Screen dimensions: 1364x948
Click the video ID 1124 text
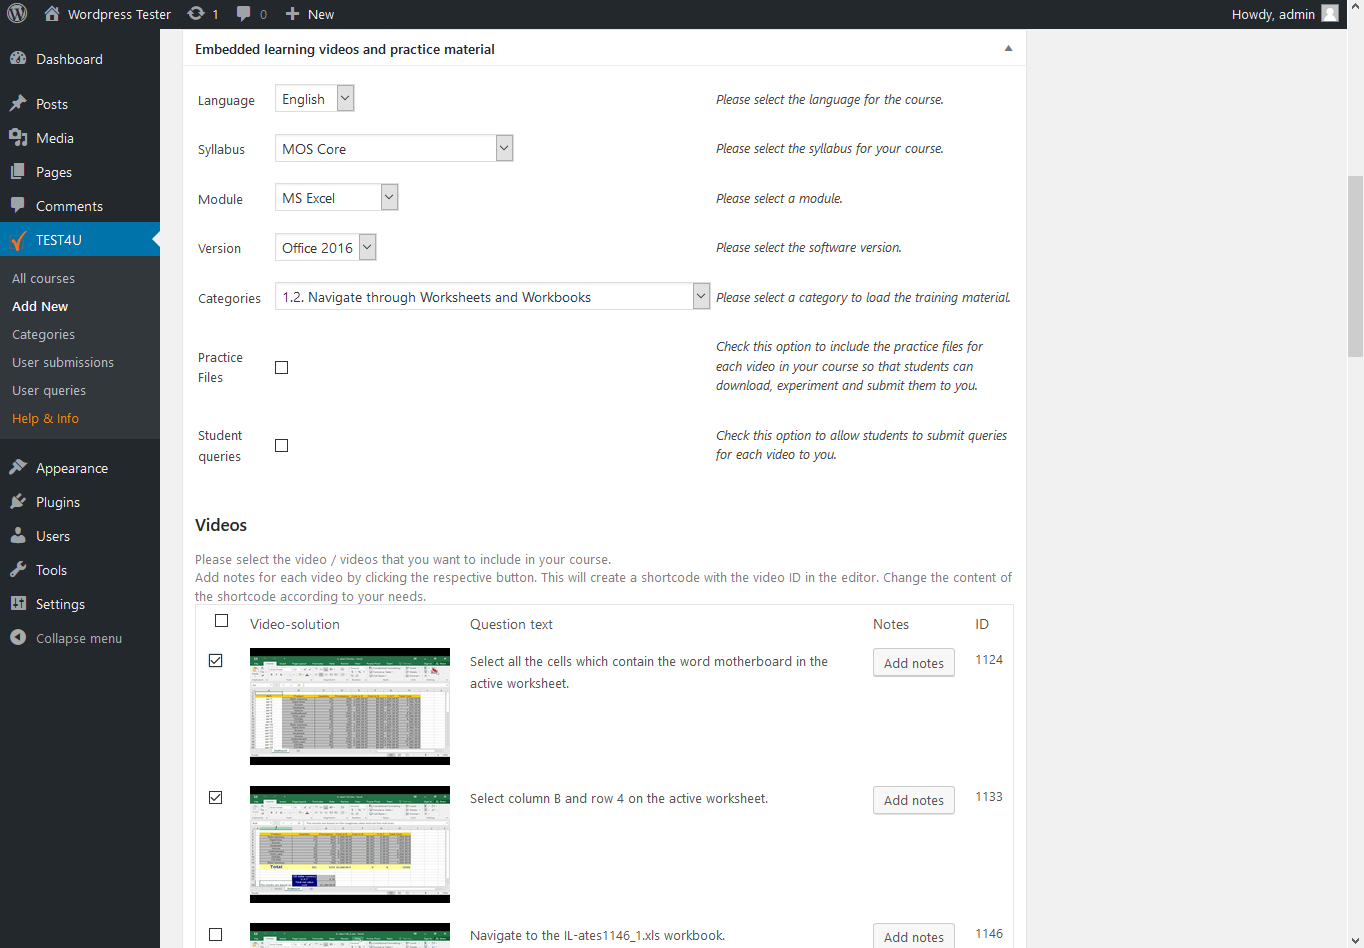point(989,660)
